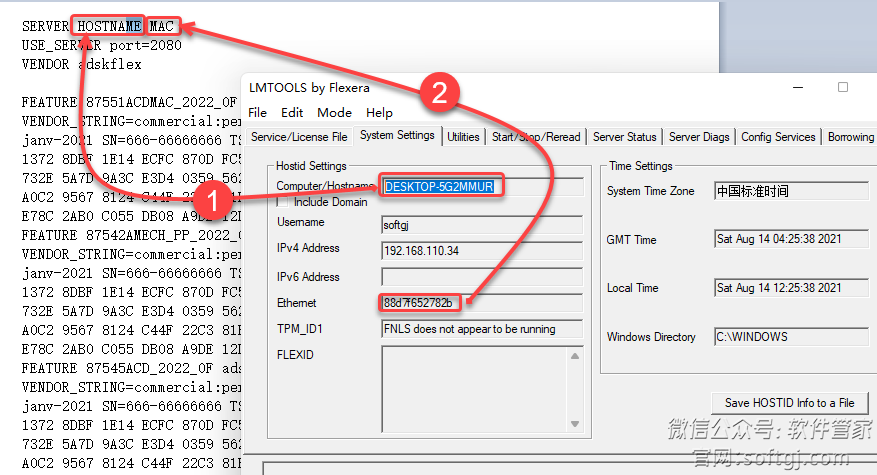Open the Help menu

click(379, 112)
